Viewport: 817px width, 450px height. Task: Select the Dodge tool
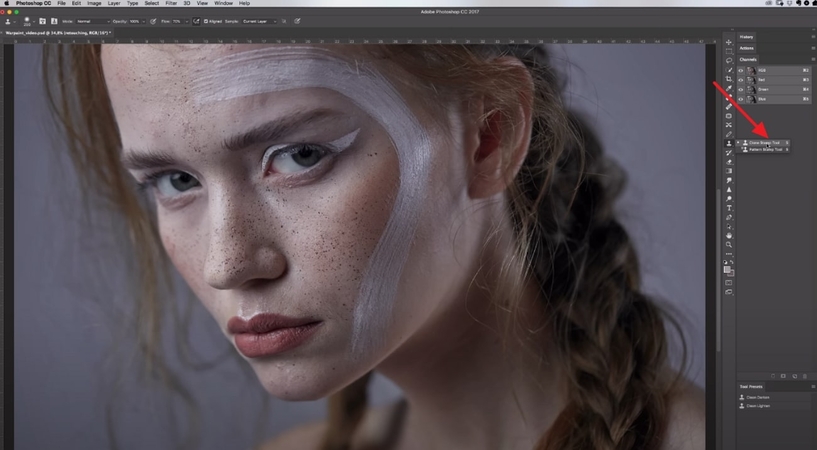[x=729, y=199]
